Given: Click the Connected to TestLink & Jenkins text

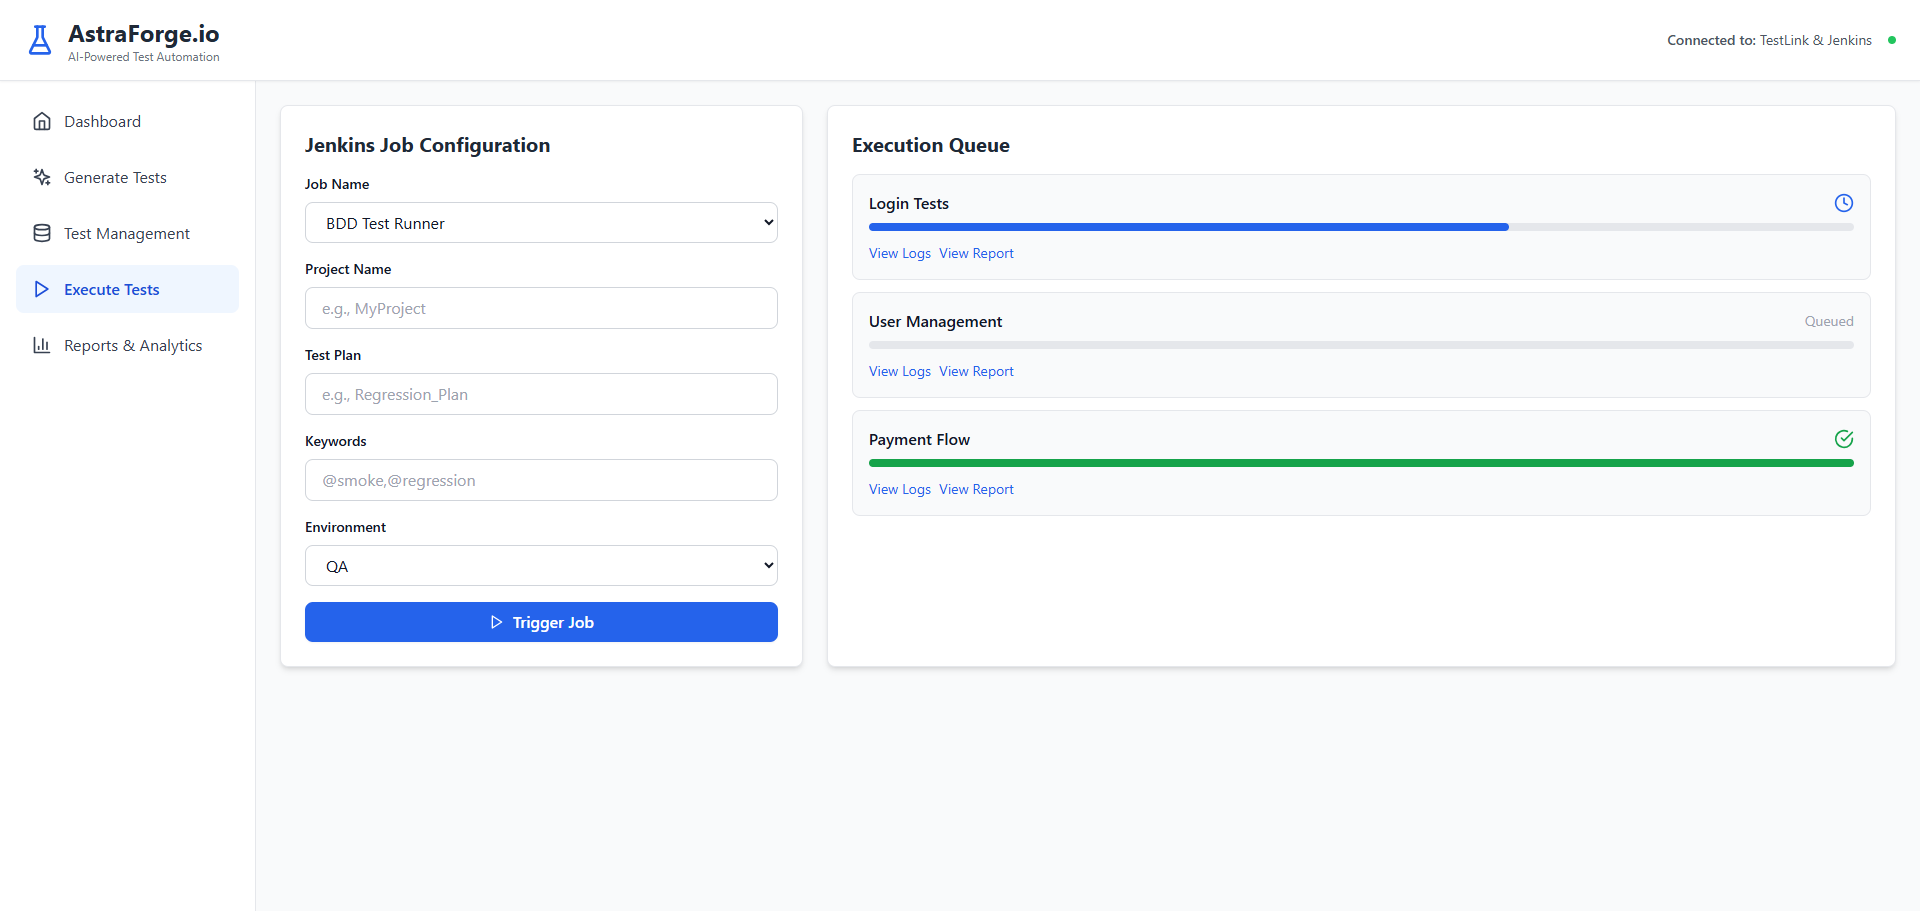Looking at the screenshot, I should click(x=1769, y=40).
